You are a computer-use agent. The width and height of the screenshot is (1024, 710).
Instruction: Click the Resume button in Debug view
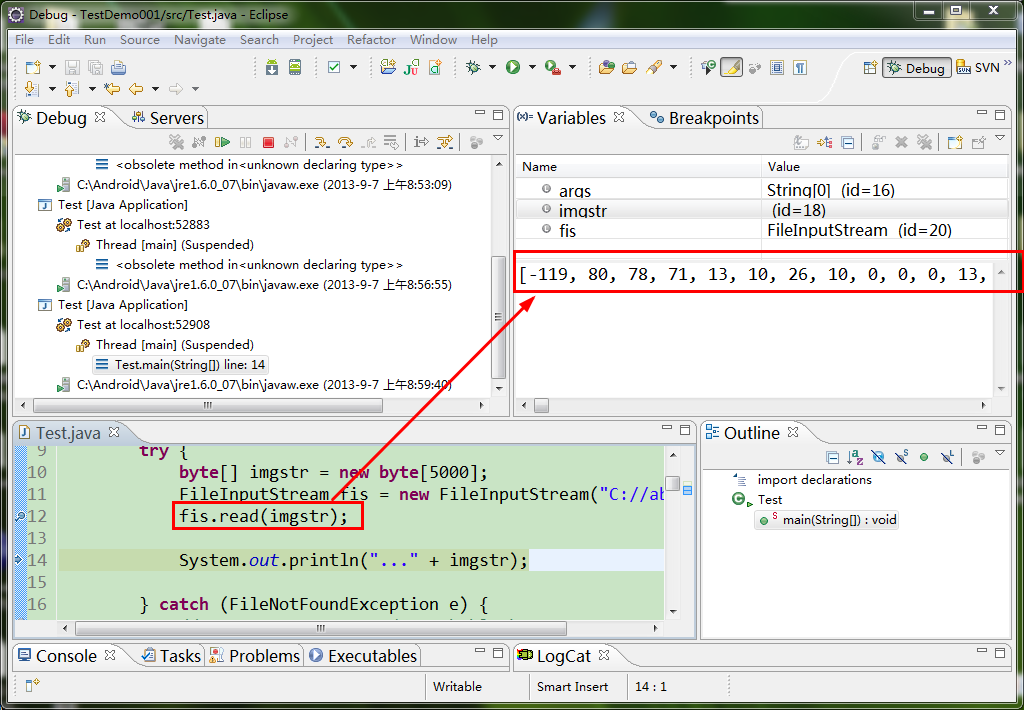click(x=223, y=142)
